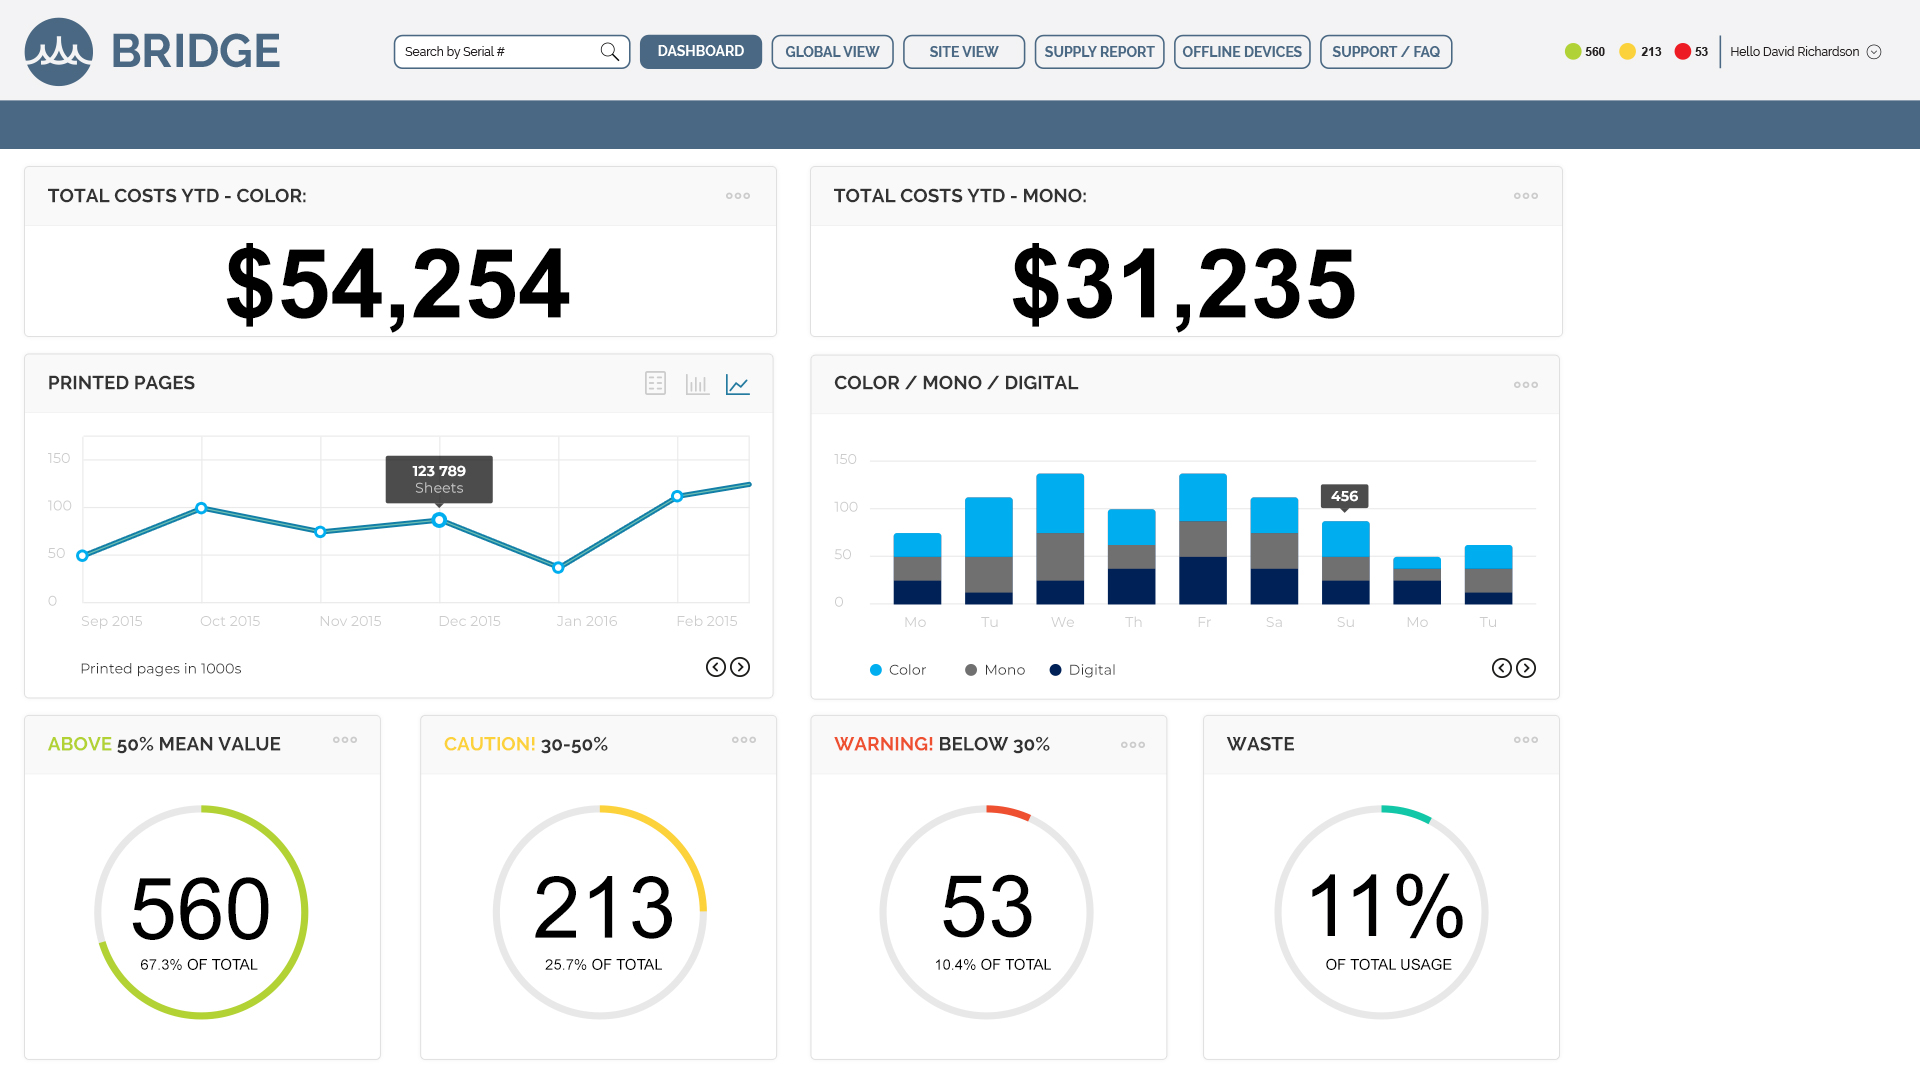Viewport: 1920px width, 1080px height.
Task: Click the OF TOTAL USAGE label
Action: tap(1388, 965)
